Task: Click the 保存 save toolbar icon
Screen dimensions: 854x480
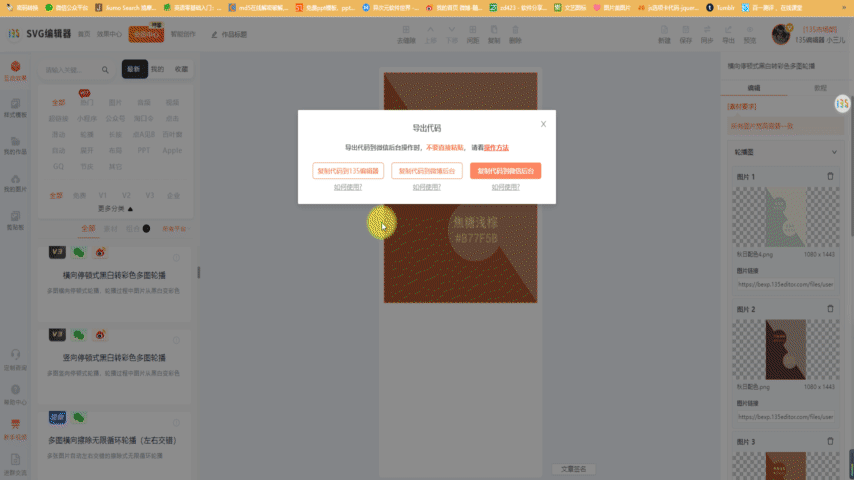Action: [x=685, y=34]
